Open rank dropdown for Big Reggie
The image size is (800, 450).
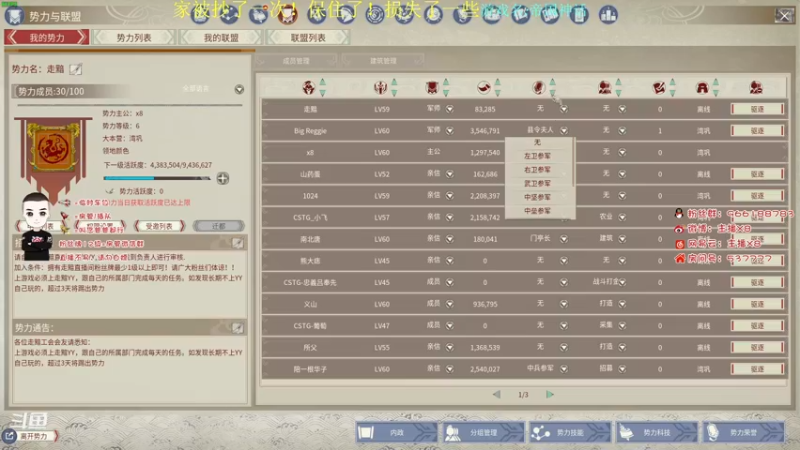(449, 131)
